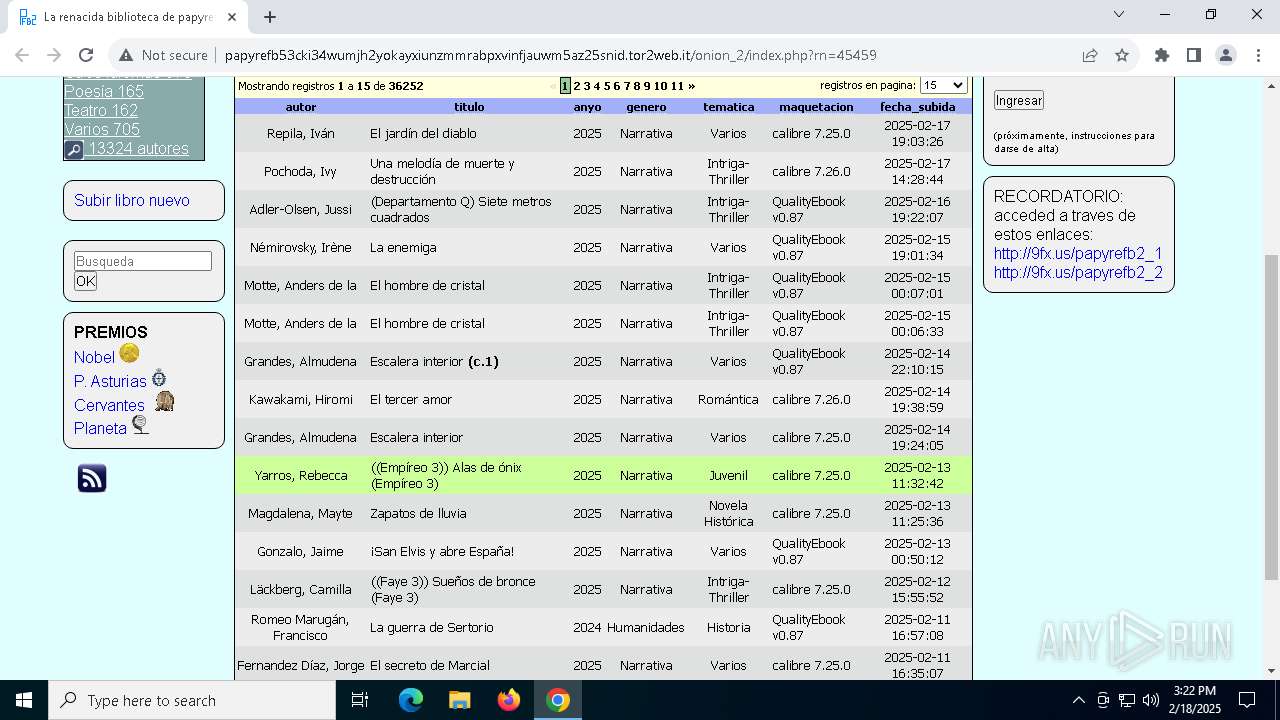Select author Yarros, Rebecca
The height and width of the screenshot is (720, 1280).
point(301,475)
